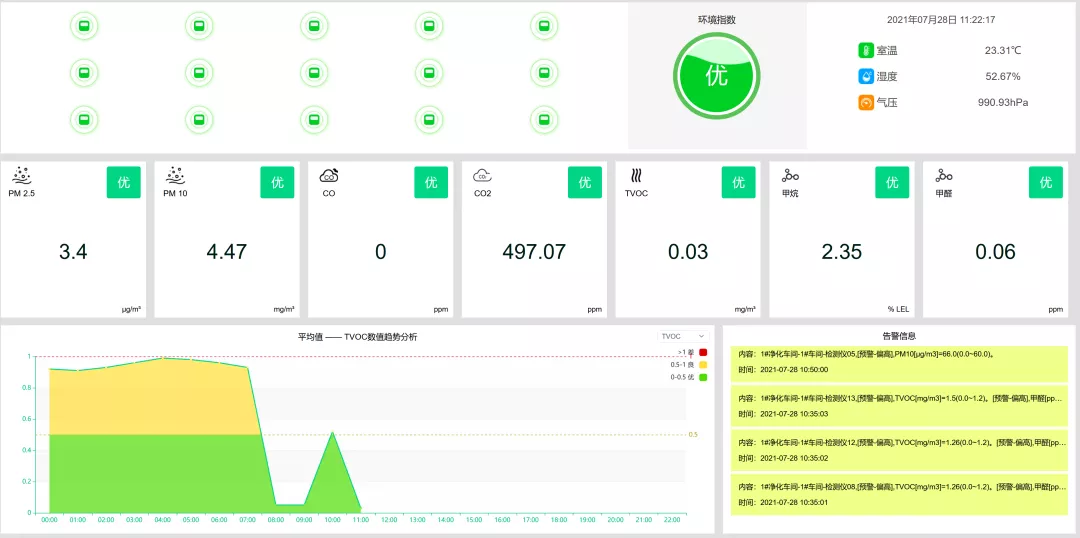Click the large green 优 environment index gauge

(716, 76)
